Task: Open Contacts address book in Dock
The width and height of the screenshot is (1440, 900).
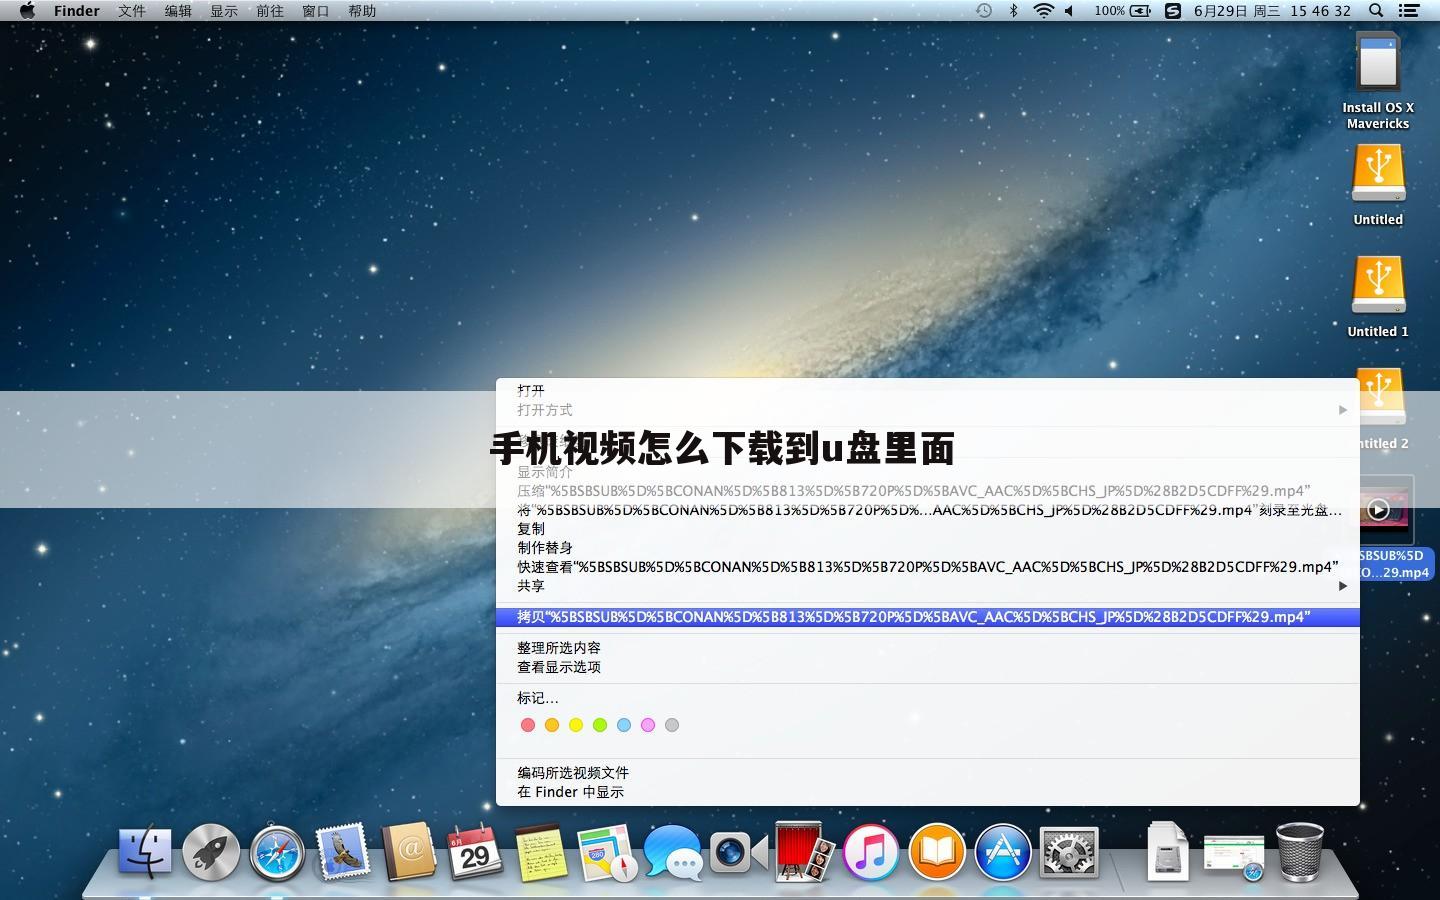Action: tap(409, 852)
